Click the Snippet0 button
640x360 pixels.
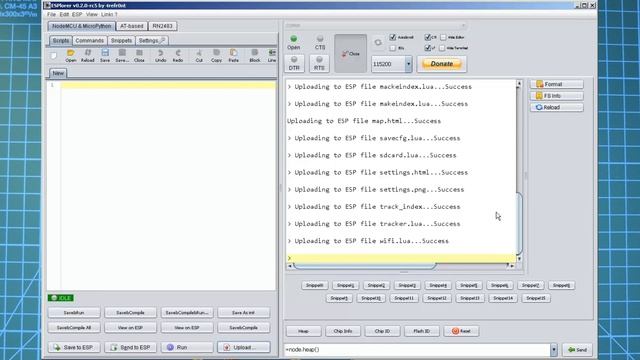pyautogui.click(x=315, y=285)
